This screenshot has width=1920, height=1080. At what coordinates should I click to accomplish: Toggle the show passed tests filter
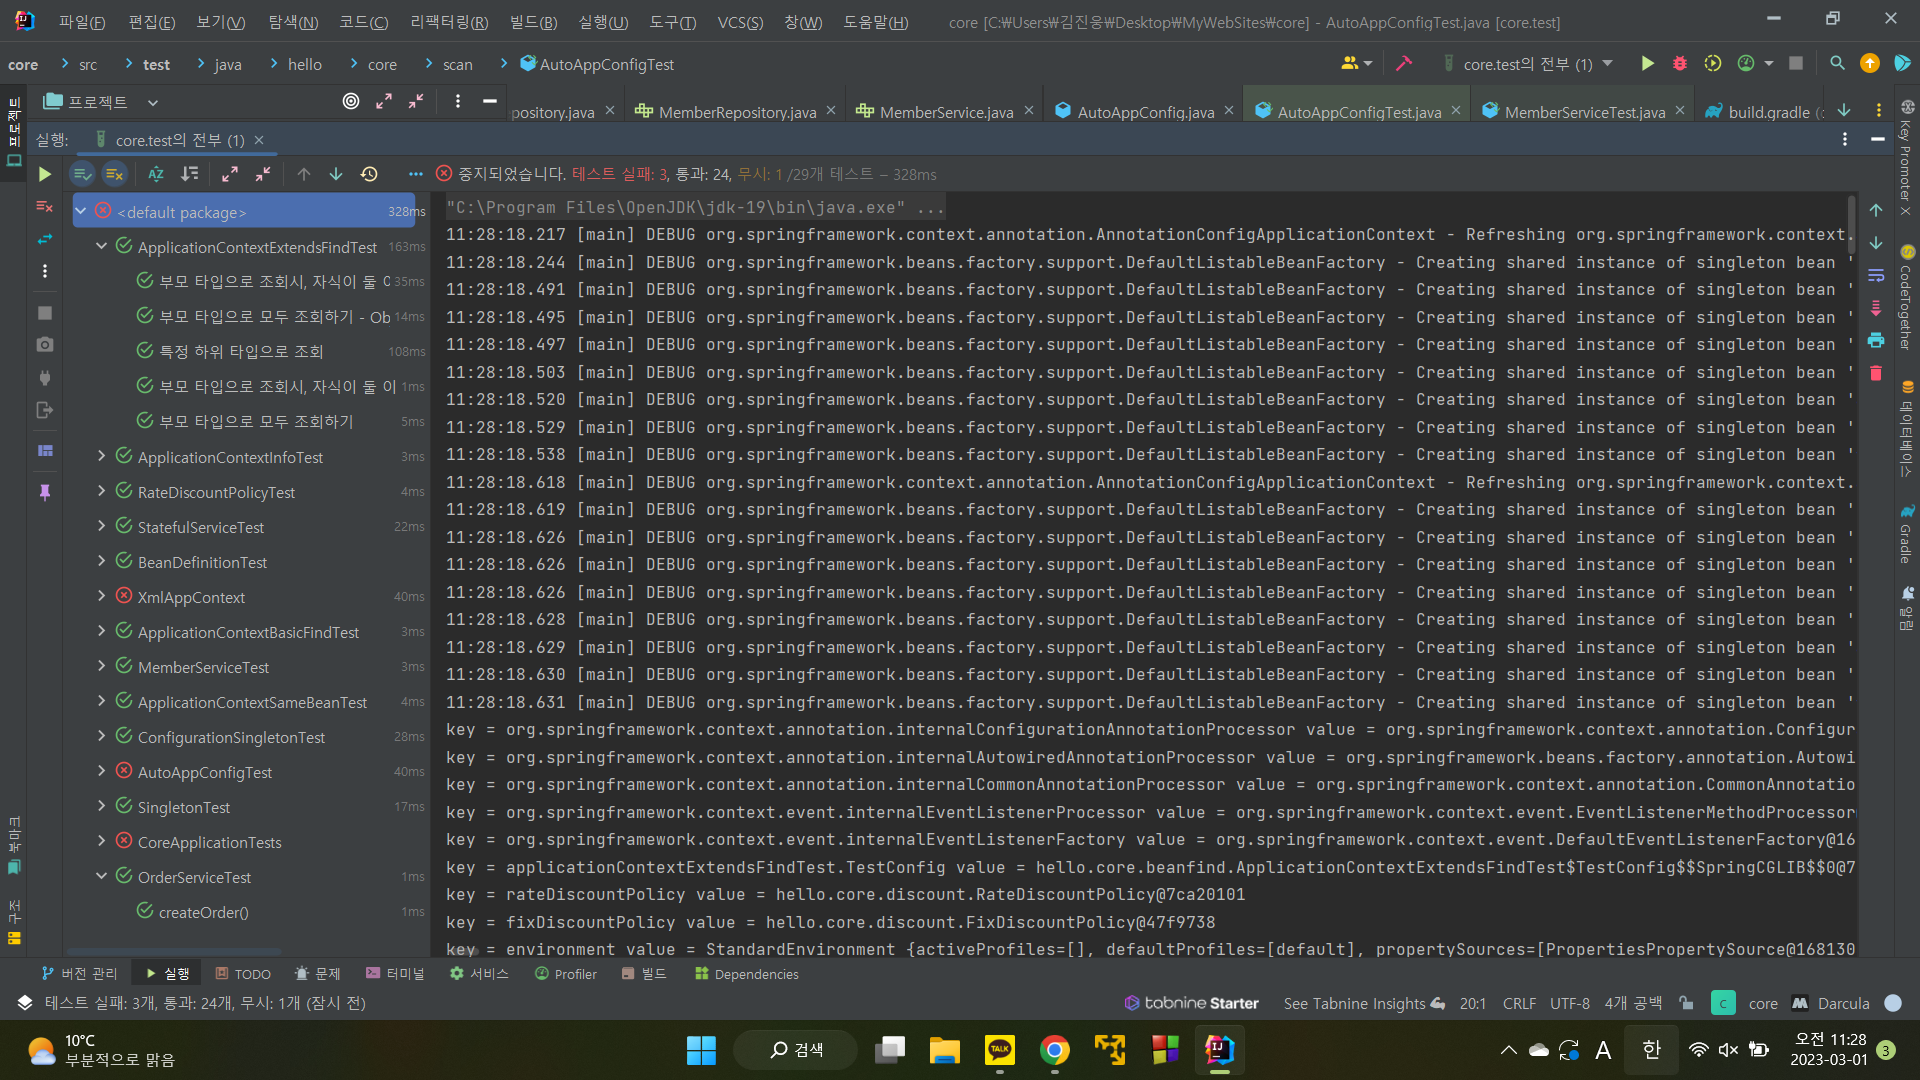[x=82, y=174]
